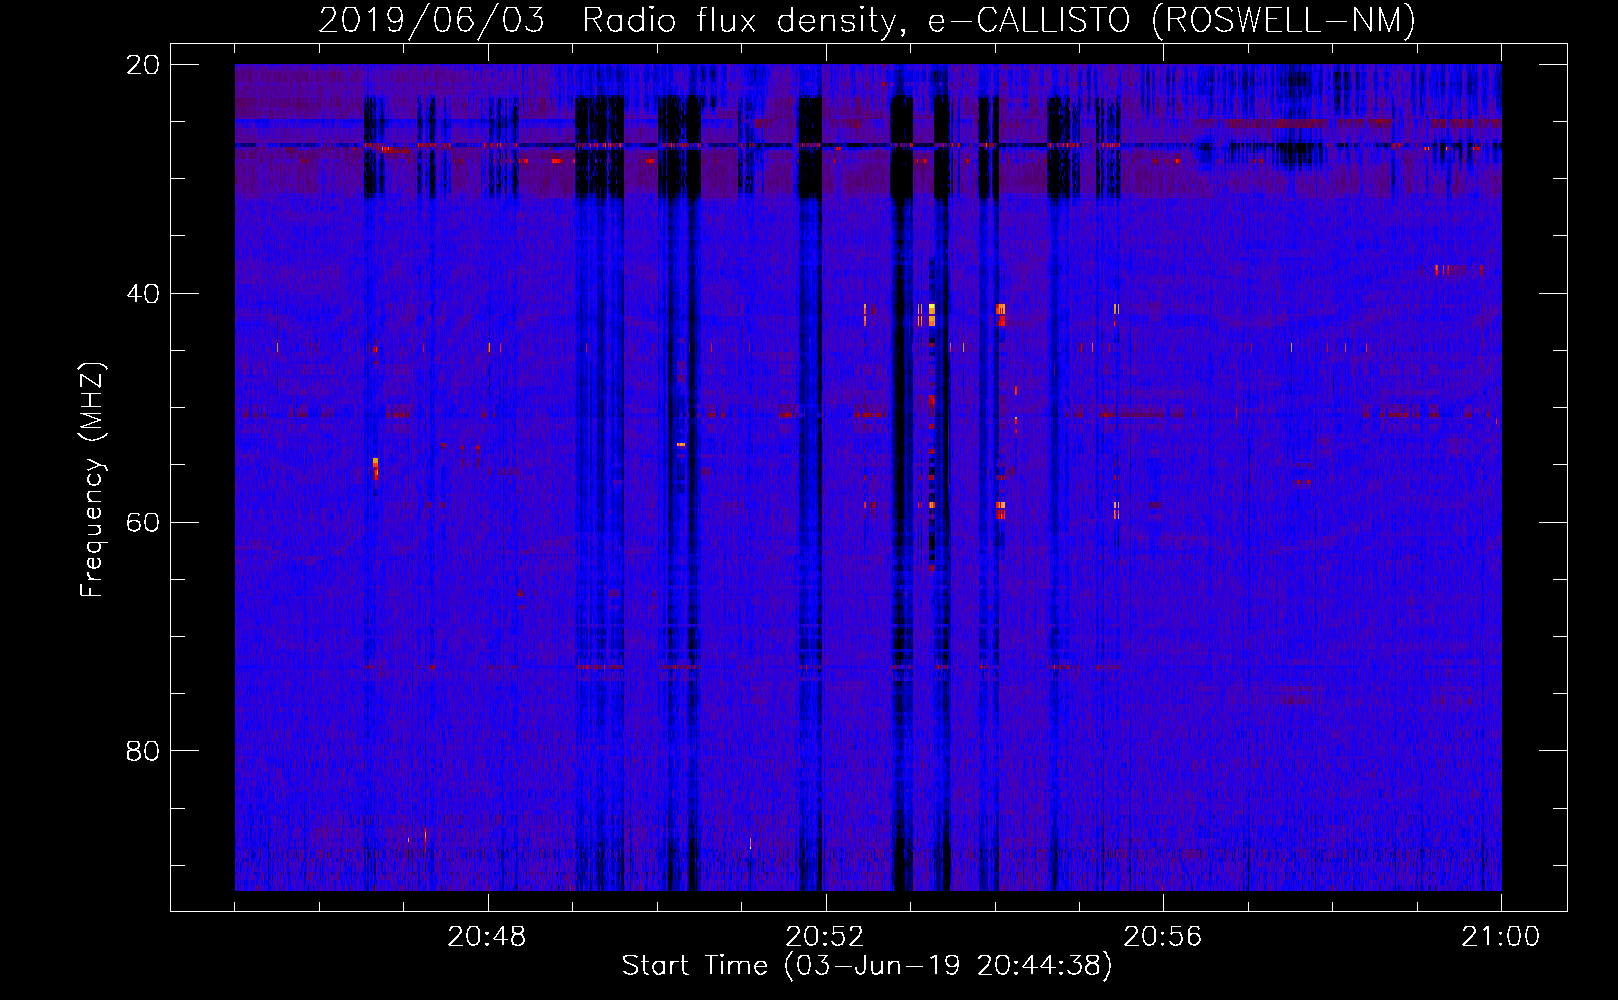
Task: Click the 20:52 time tick label
Action: coord(825,937)
